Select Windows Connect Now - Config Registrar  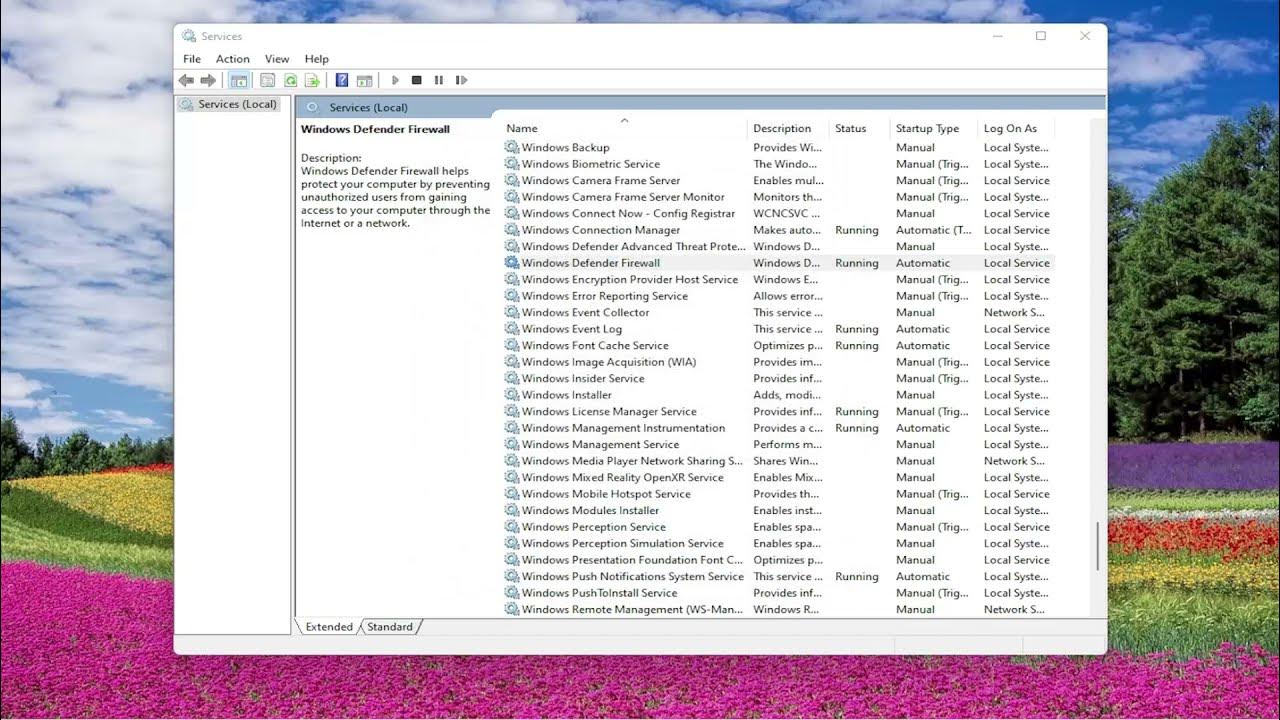click(x=778, y=213)
